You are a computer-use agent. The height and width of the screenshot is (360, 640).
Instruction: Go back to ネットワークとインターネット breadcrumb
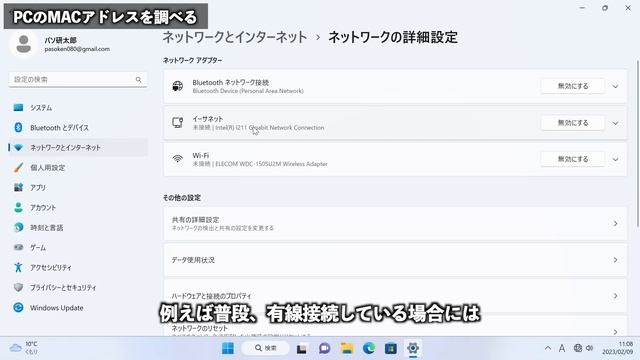235,37
